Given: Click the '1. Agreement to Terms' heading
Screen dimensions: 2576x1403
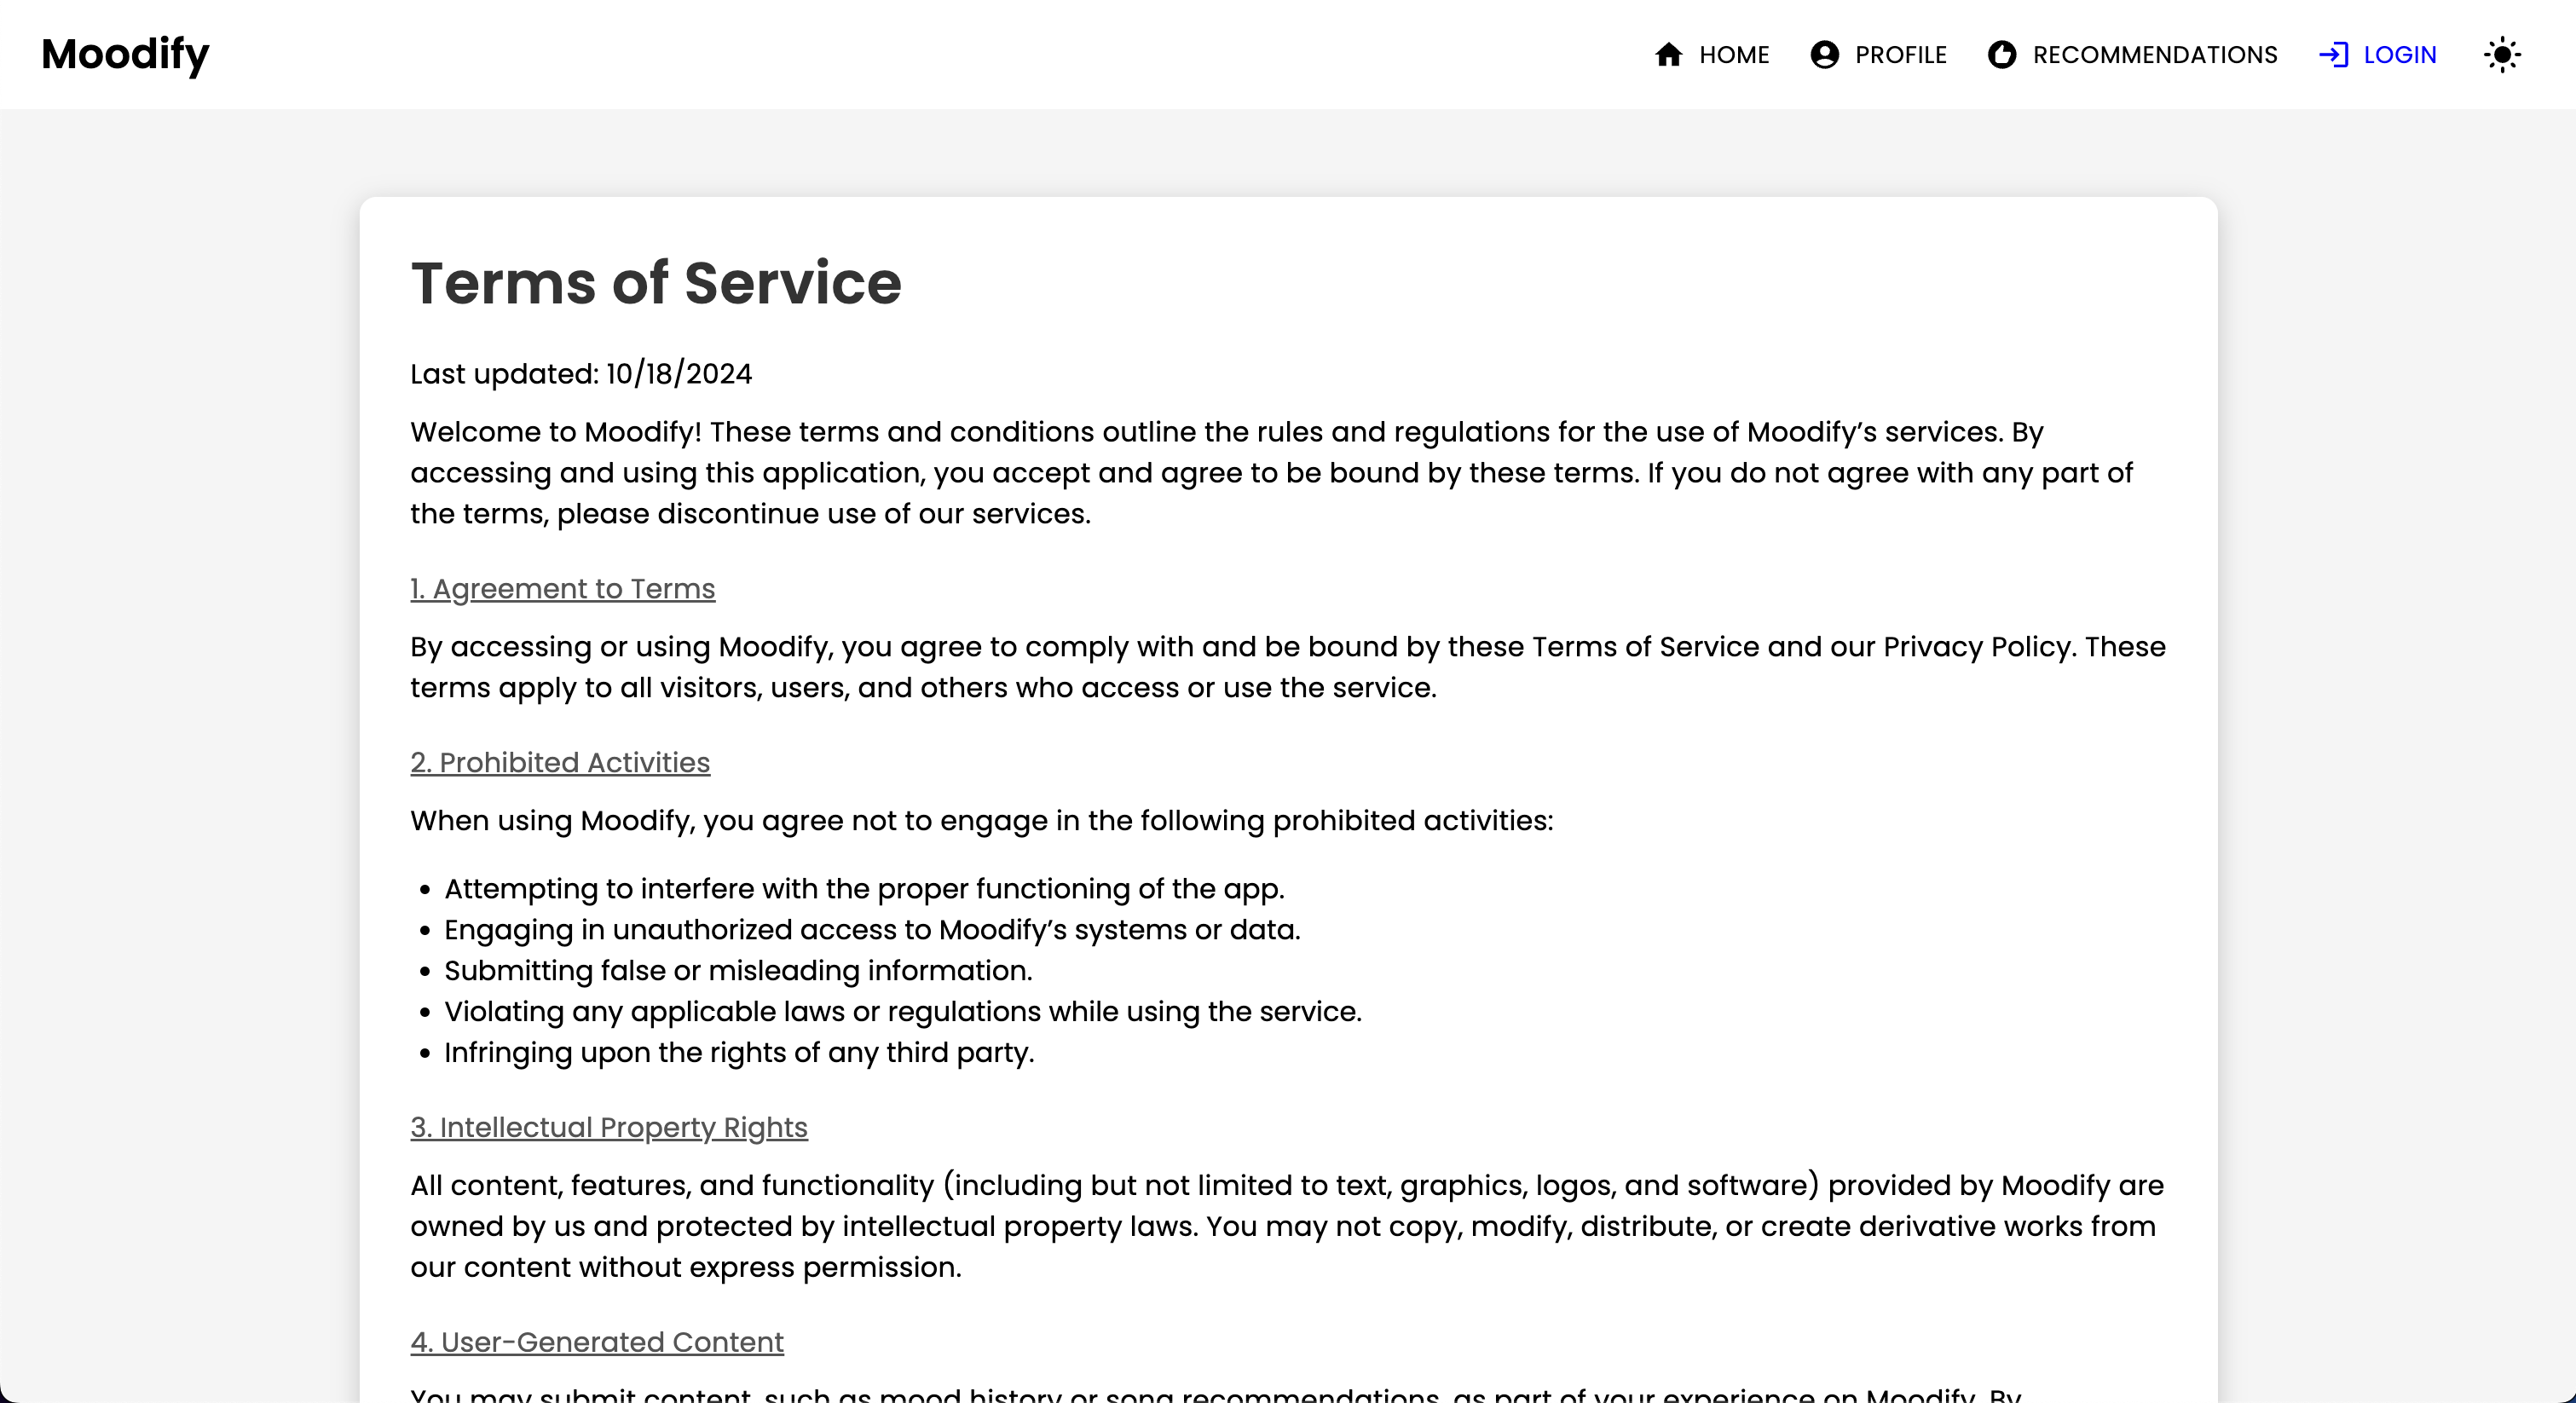Looking at the screenshot, I should pos(562,589).
